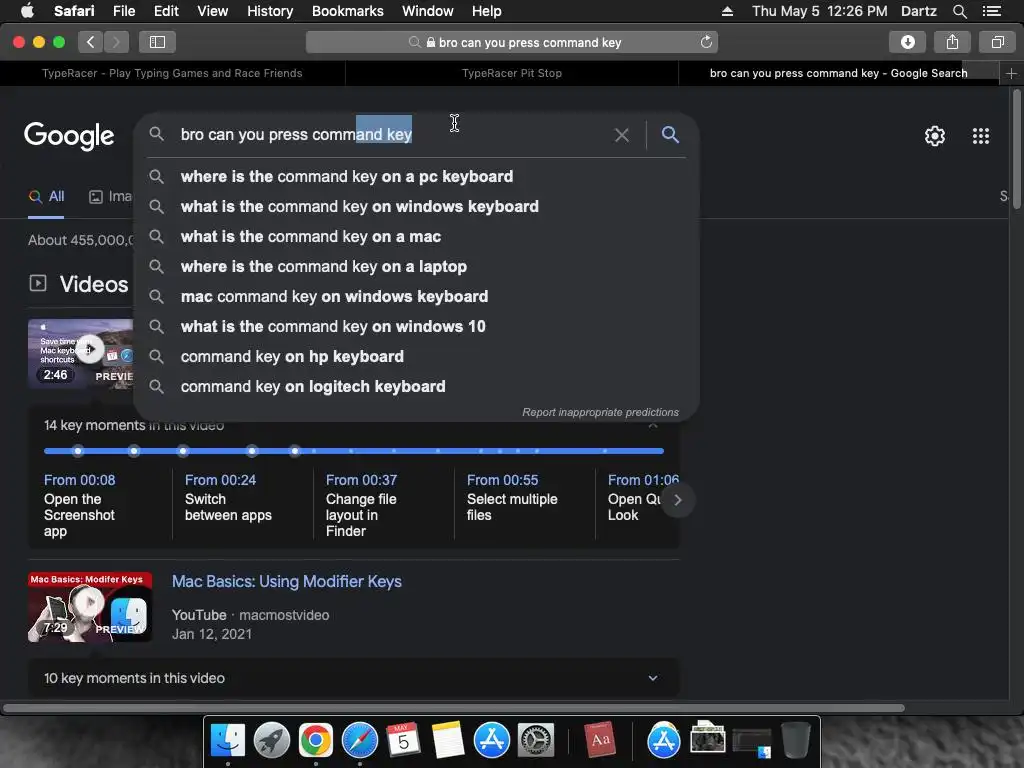Open Dictionary app in the Dock
This screenshot has height=768, width=1024.
click(600, 741)
